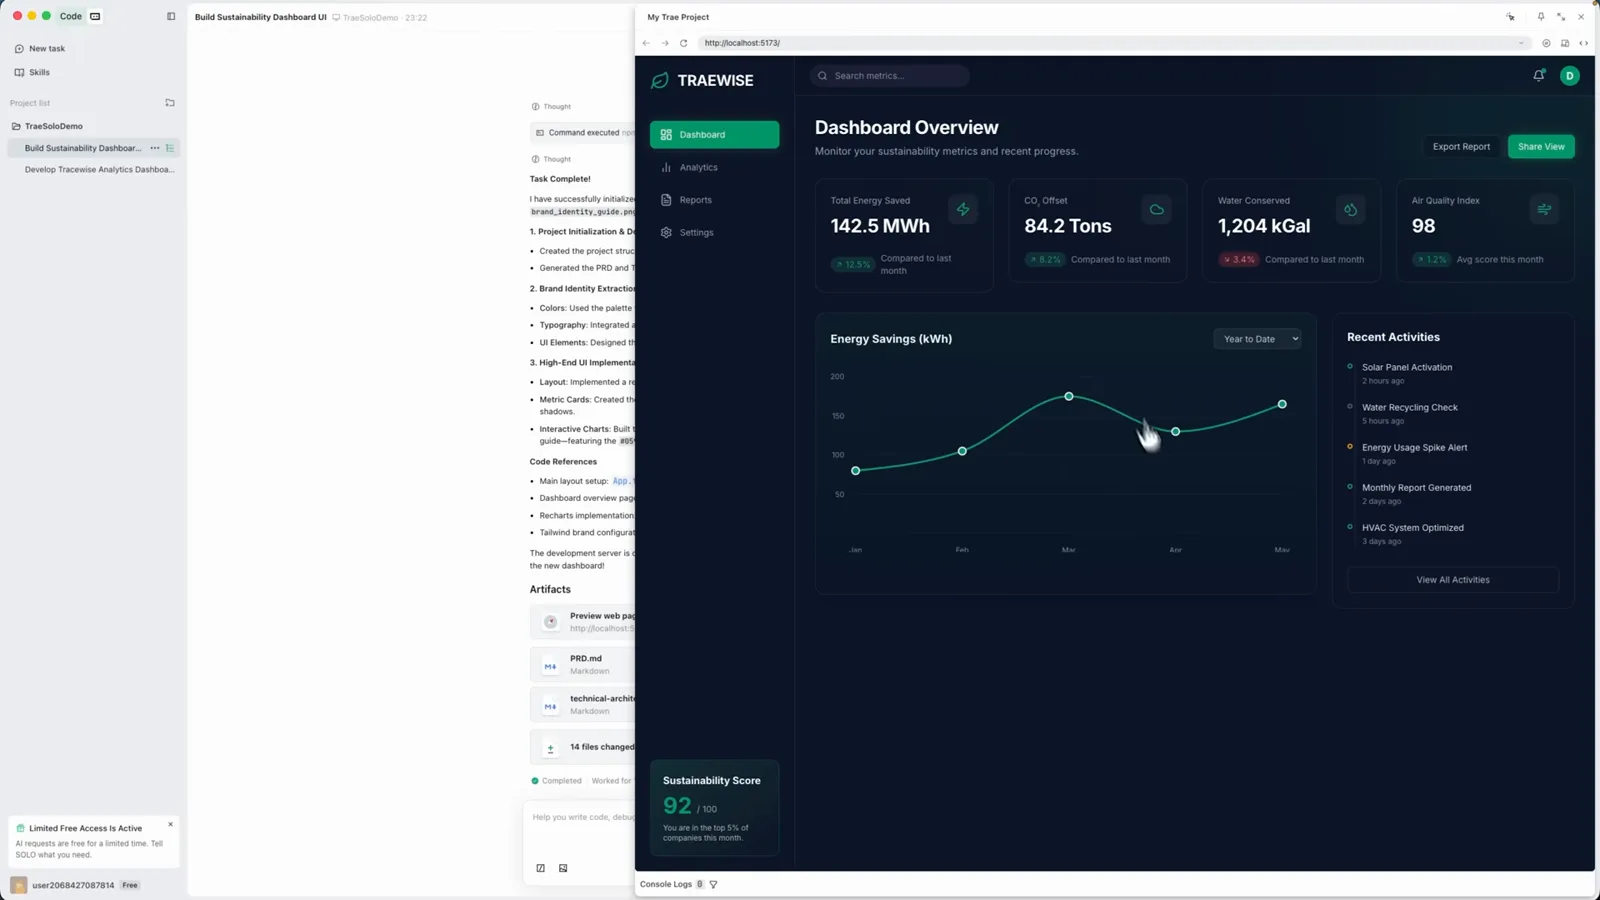Click Energy Usage Spike Alert activity
1600x900 pixels.
click(1414, 447)
